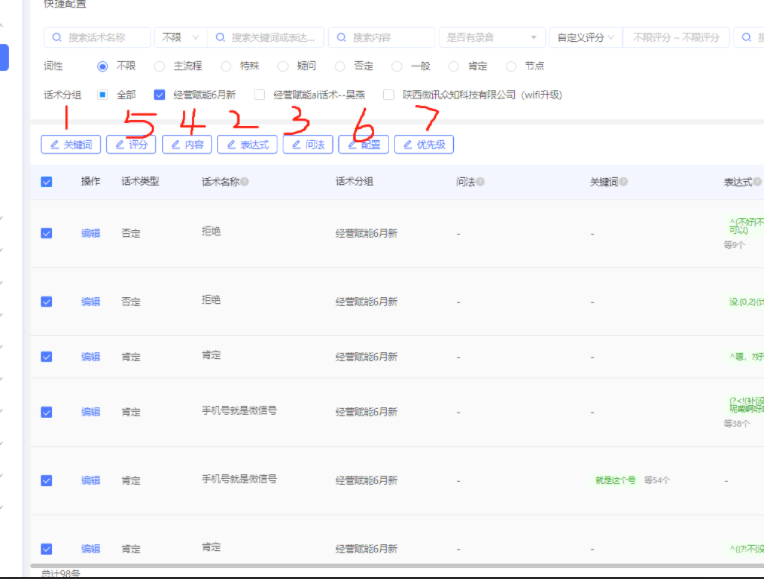Check the 经营赋能ai话术--吴燕 group checkbox
The width and height of the screenshot is (764, 579).
(x=260, y=95)
